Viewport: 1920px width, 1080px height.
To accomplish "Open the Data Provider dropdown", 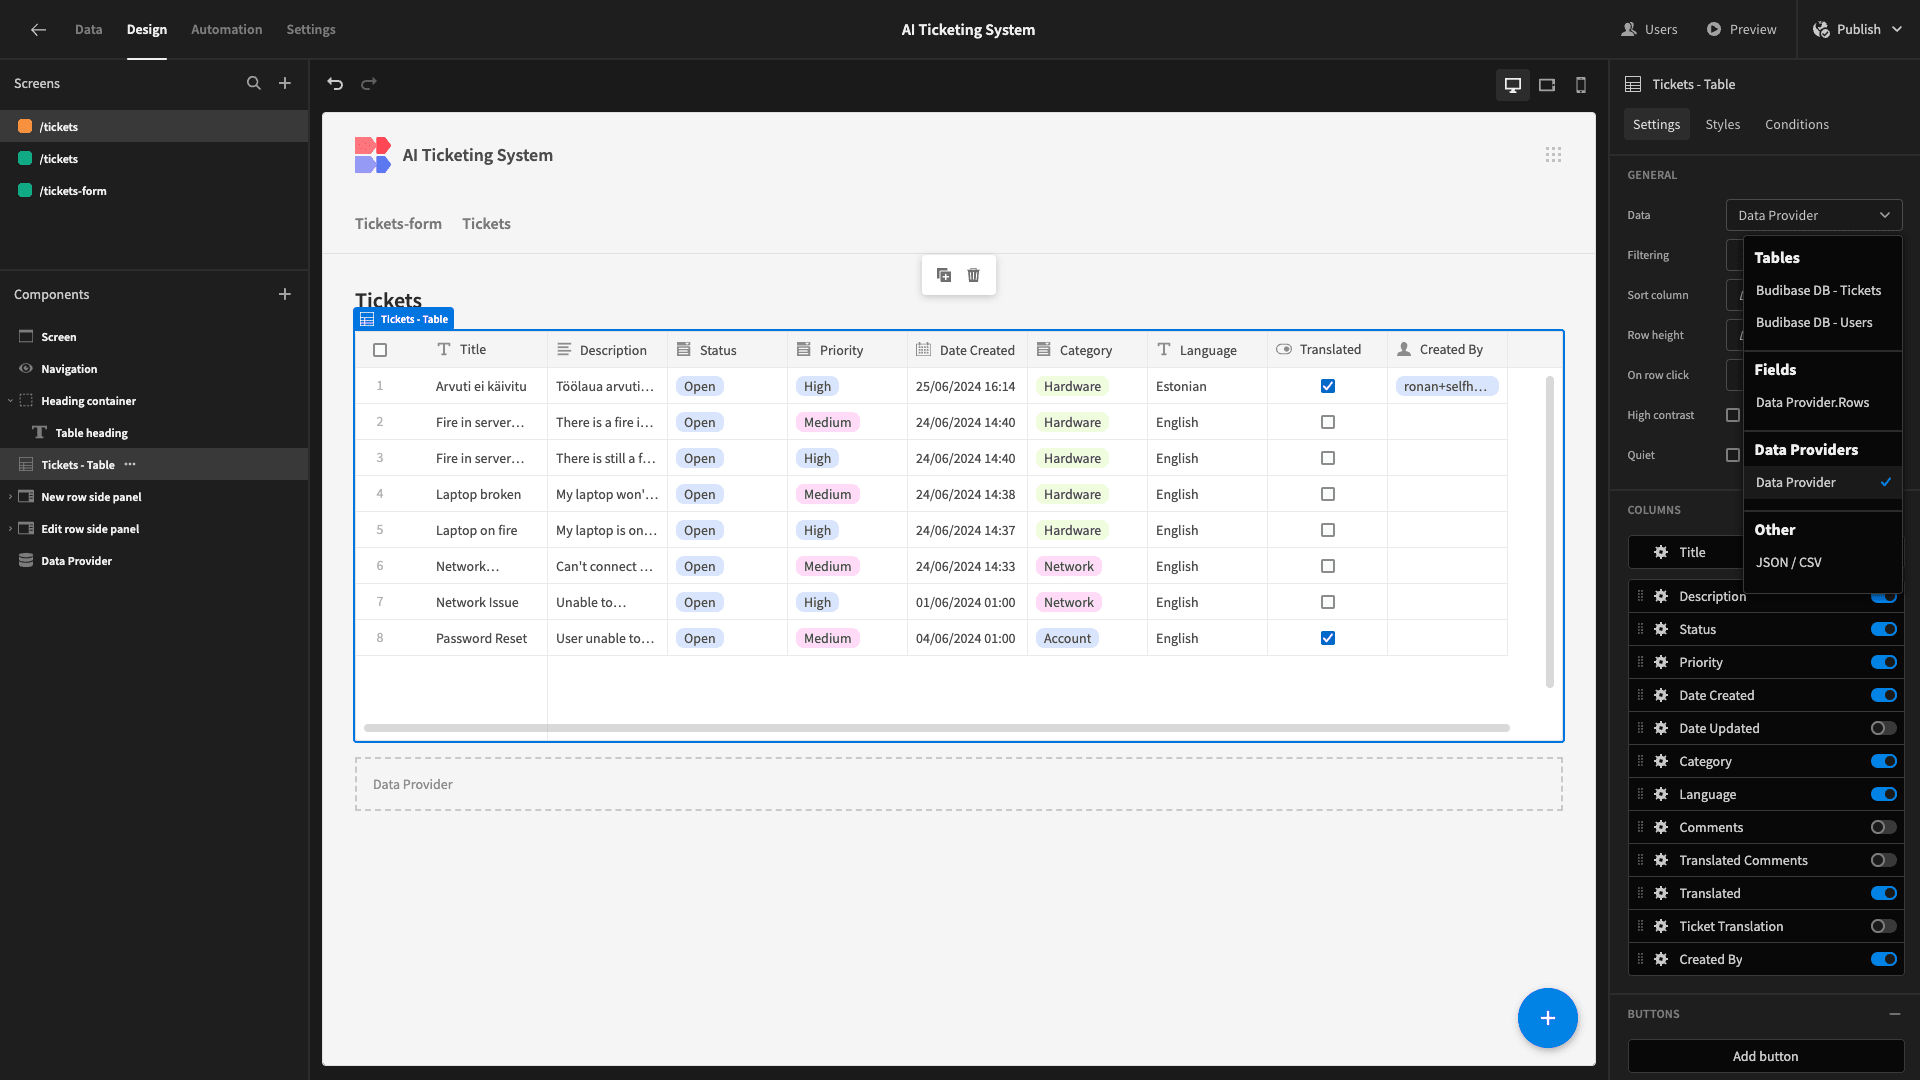I will [x=1814, y=215].
